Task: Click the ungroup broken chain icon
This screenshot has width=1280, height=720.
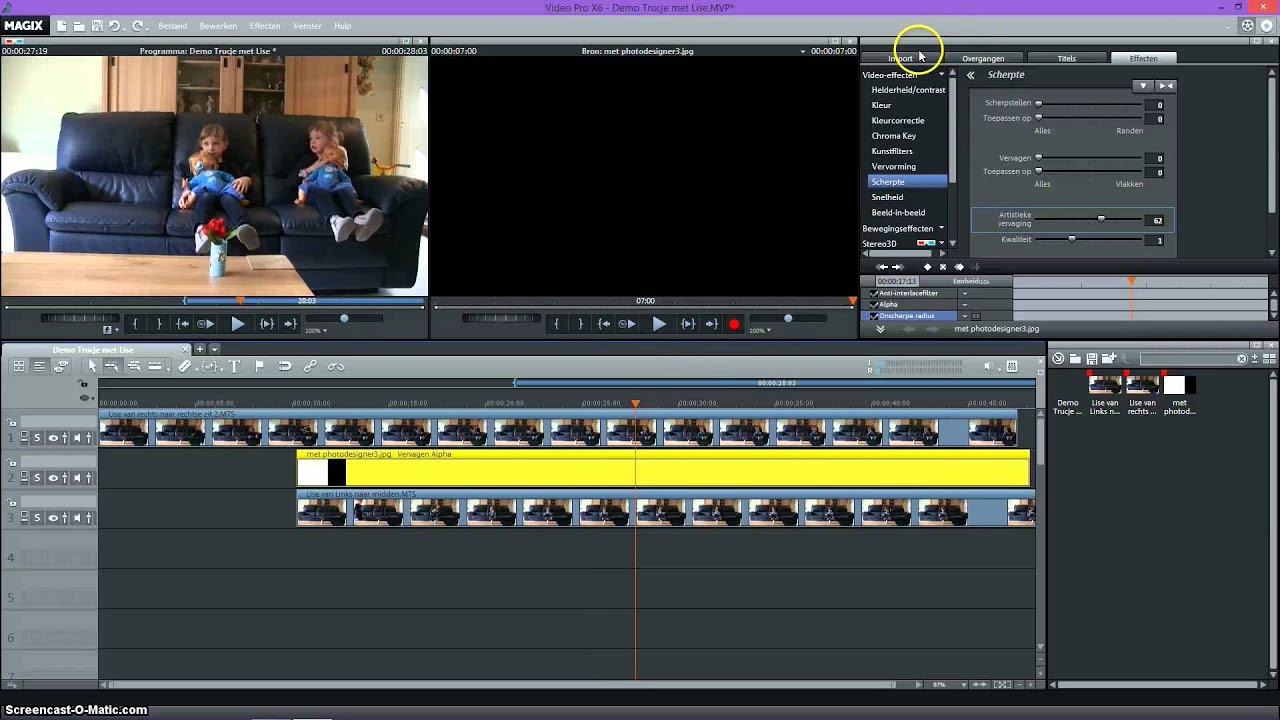Action: tap(336, 367)
